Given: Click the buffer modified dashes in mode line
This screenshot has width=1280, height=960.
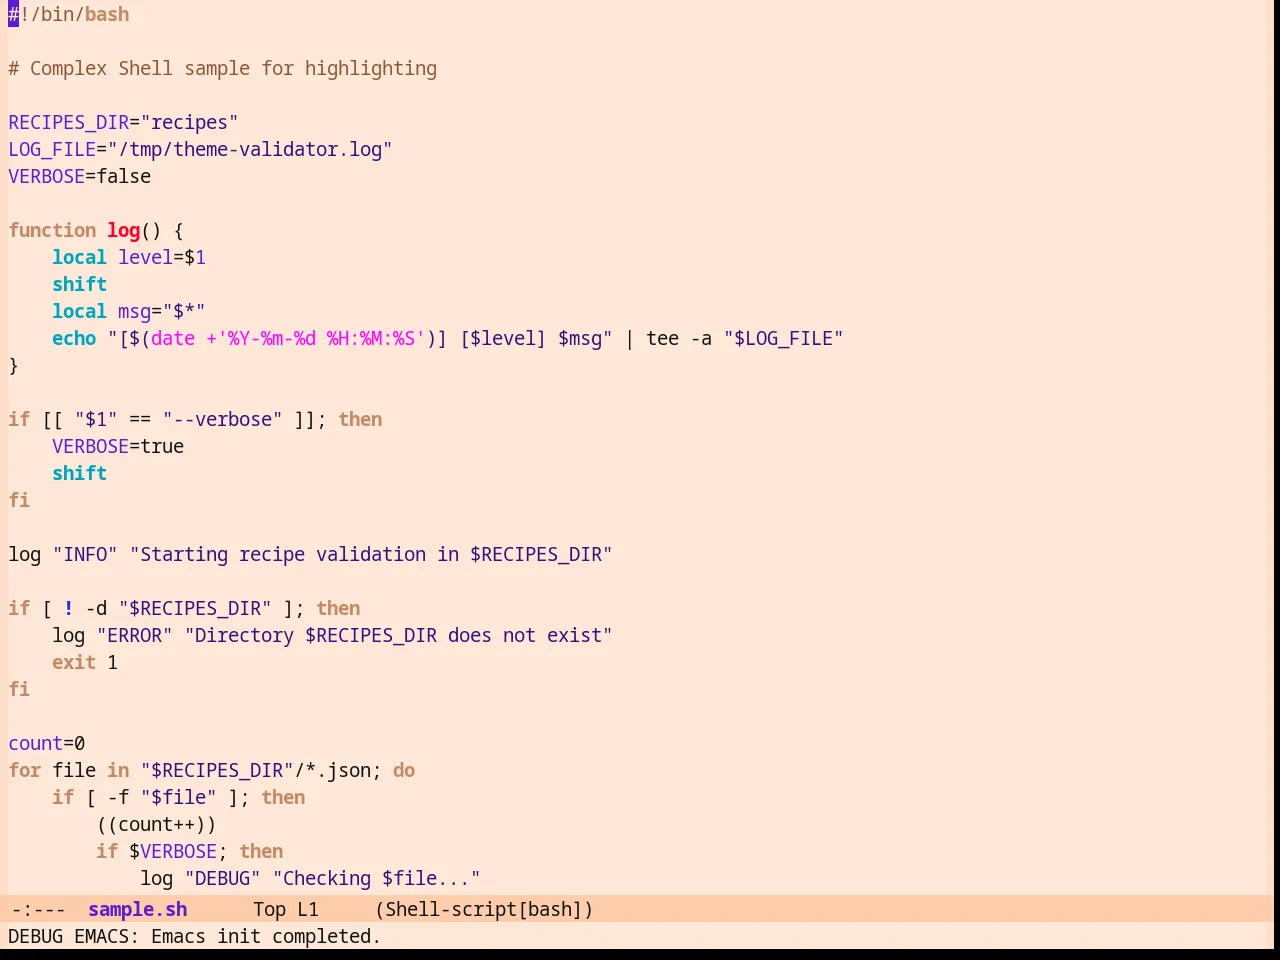Looking at the screenshot, I should 38,909.
